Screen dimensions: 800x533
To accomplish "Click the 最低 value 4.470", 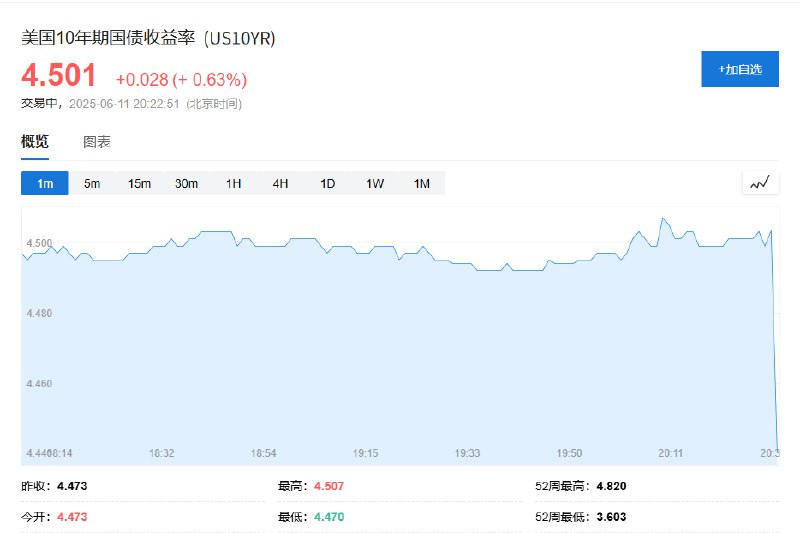I will click(329, 517).
